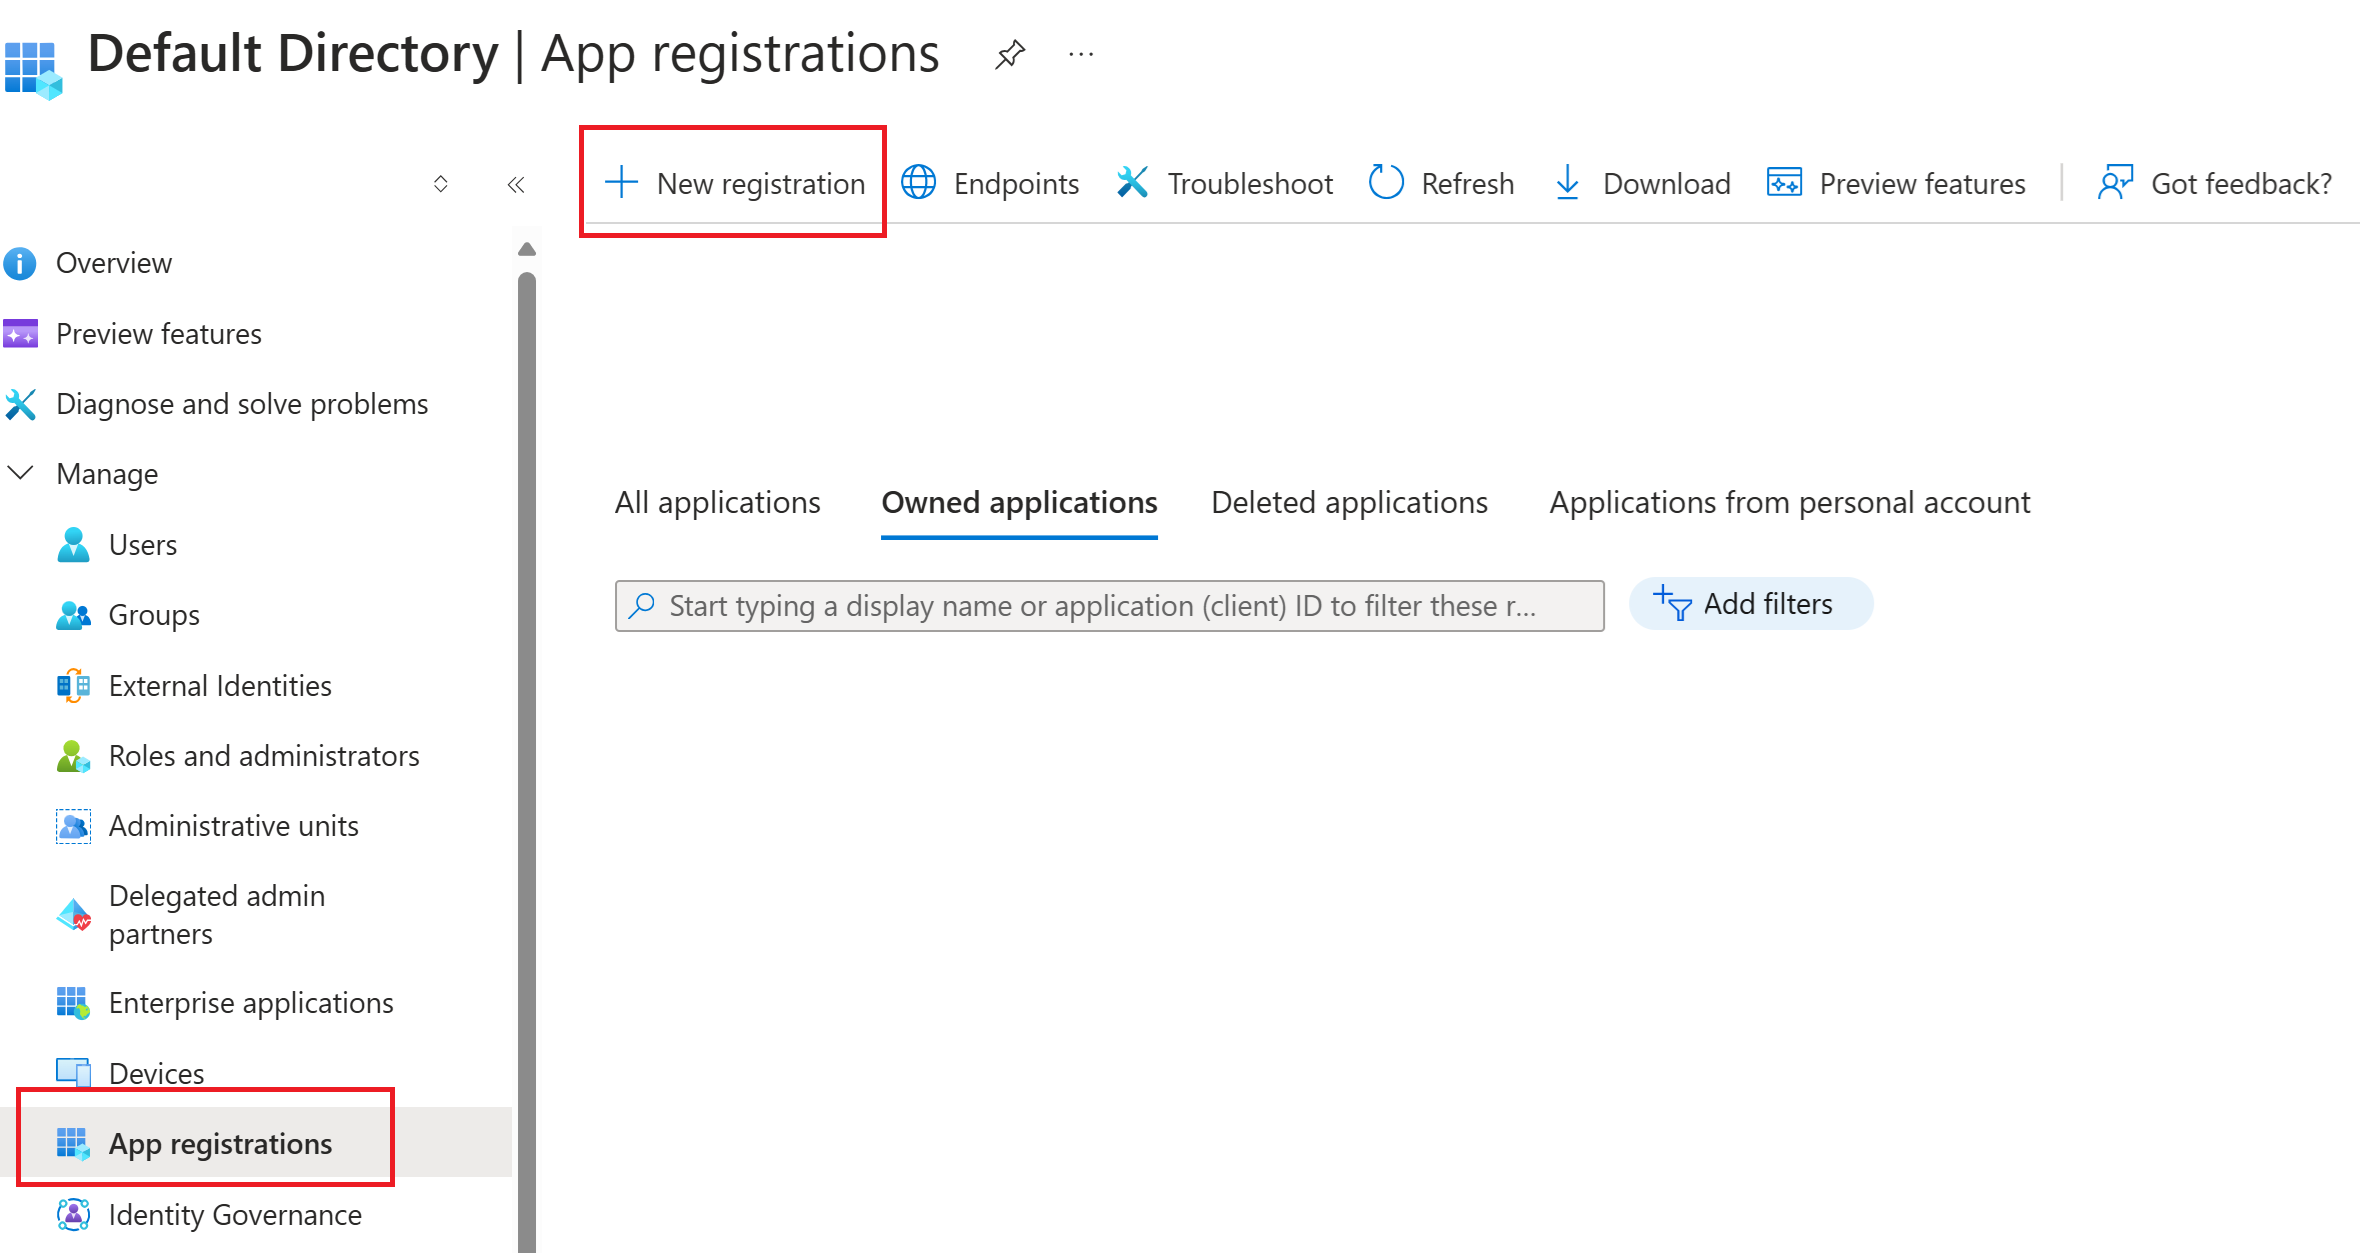
Task: Open the Troubleshoot tools icon
Action: click(x=1132, y=183)
